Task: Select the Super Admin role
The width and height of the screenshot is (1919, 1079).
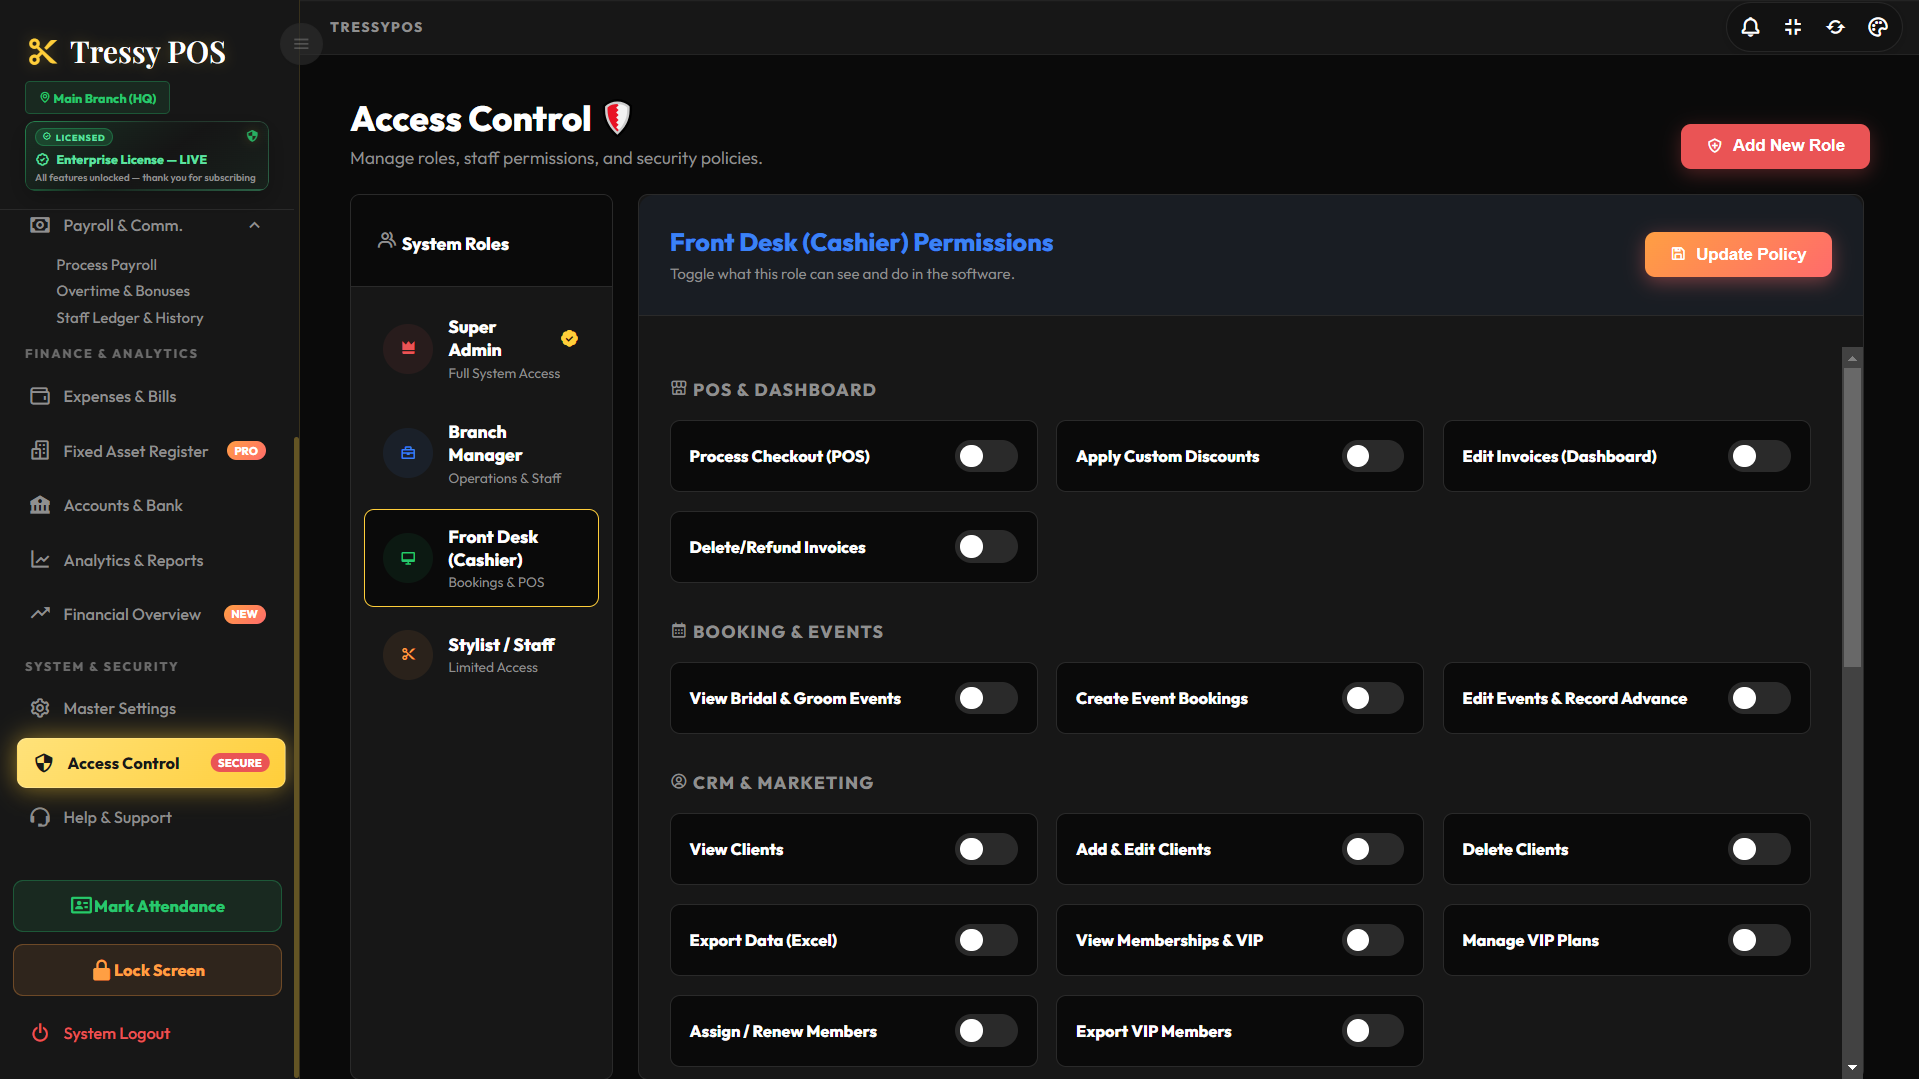Action: 481,349
